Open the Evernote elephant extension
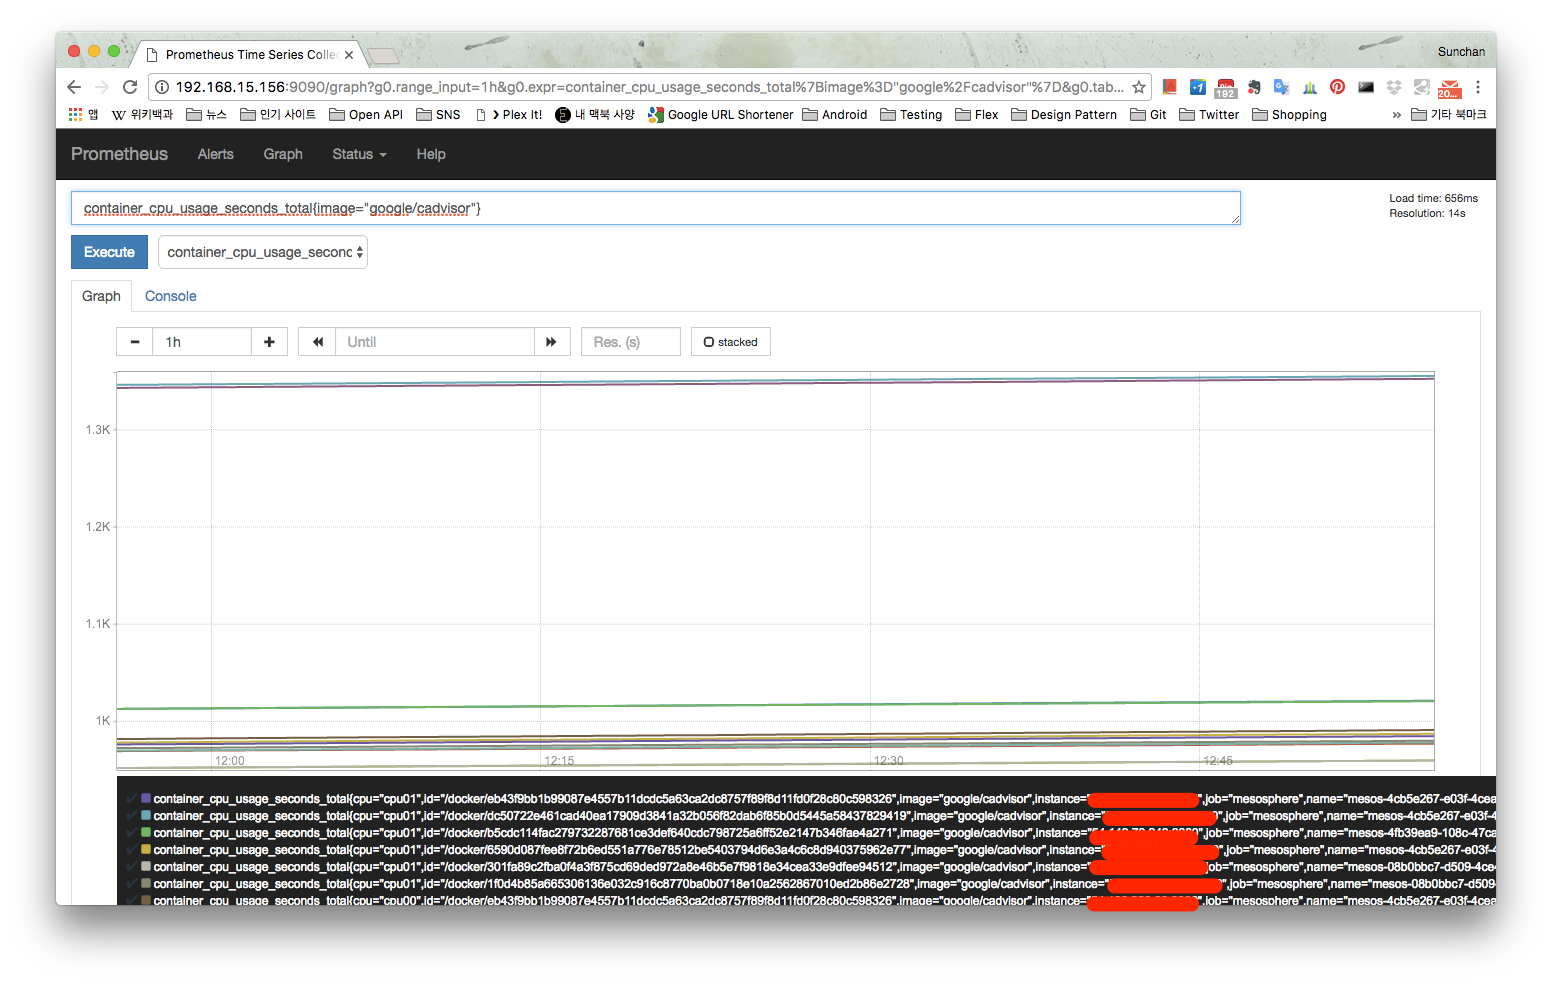The image size is (1552, 985). [x=1254, y=87]
